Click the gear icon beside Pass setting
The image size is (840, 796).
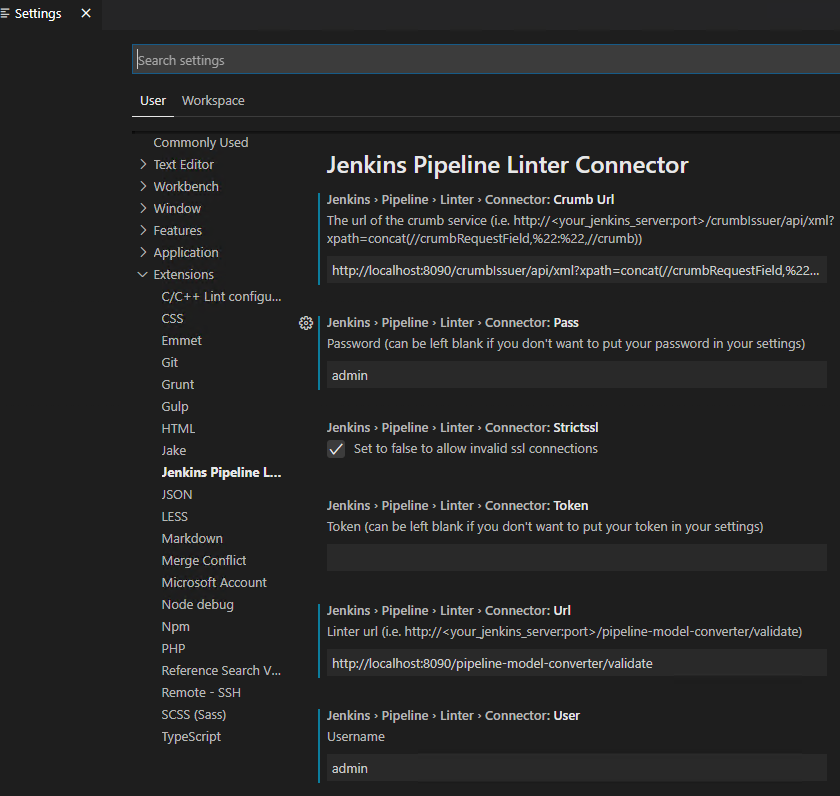pos(306,323)
